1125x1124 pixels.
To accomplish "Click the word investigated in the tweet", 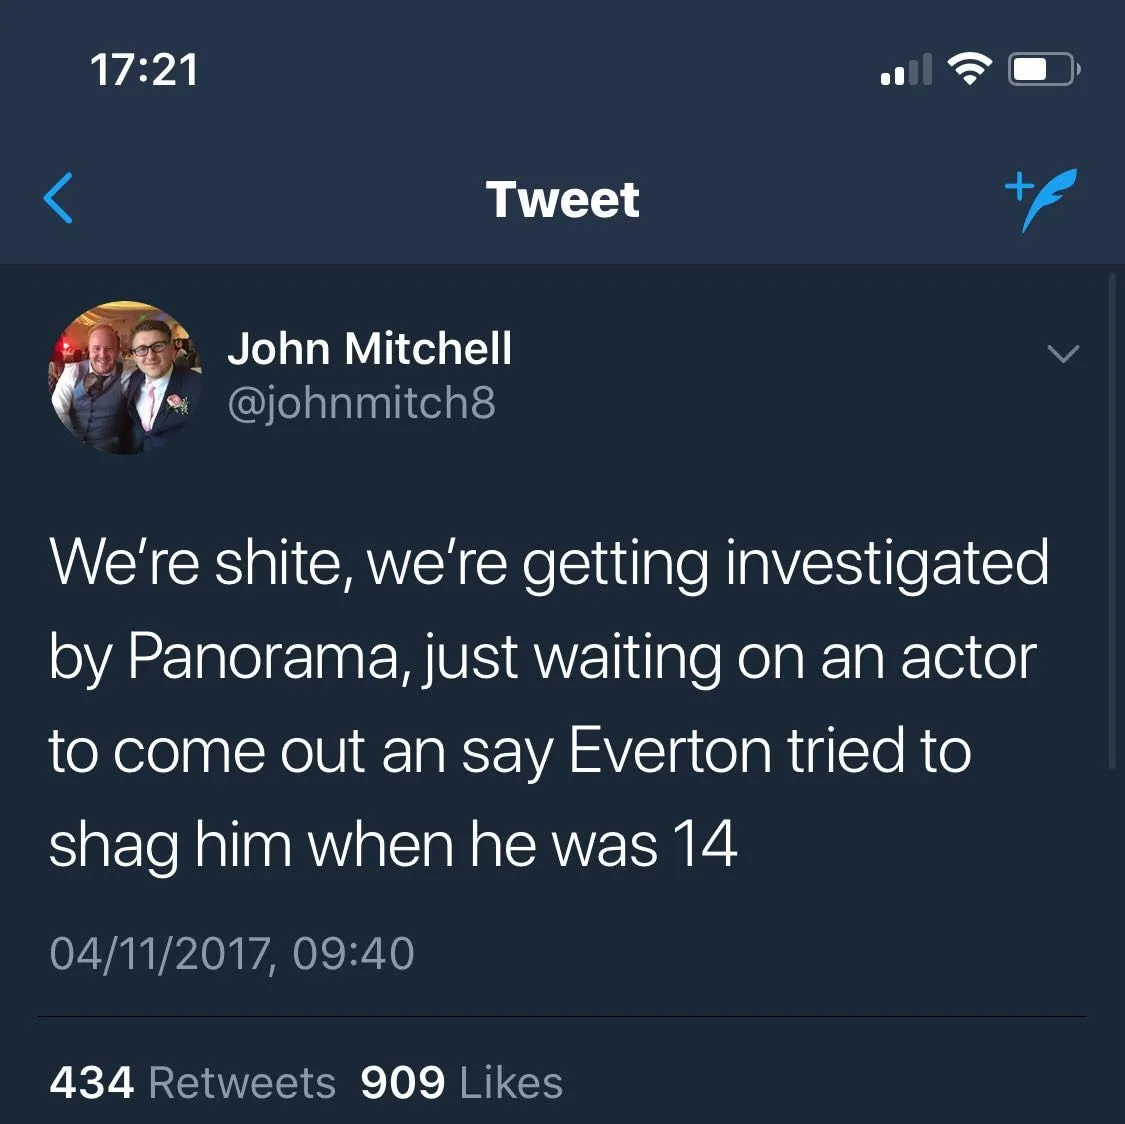I will (886, 563).
